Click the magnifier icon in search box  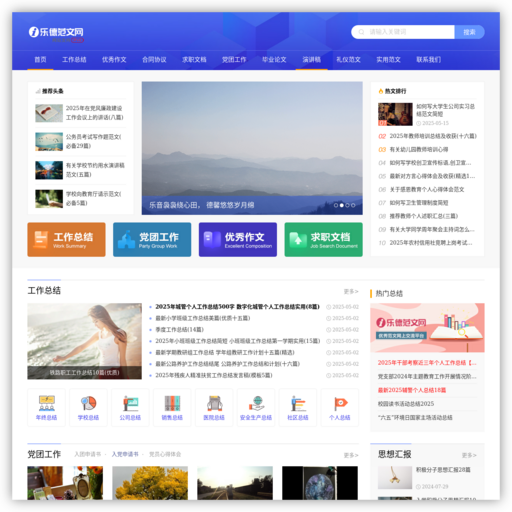click(x=361, y=32)
